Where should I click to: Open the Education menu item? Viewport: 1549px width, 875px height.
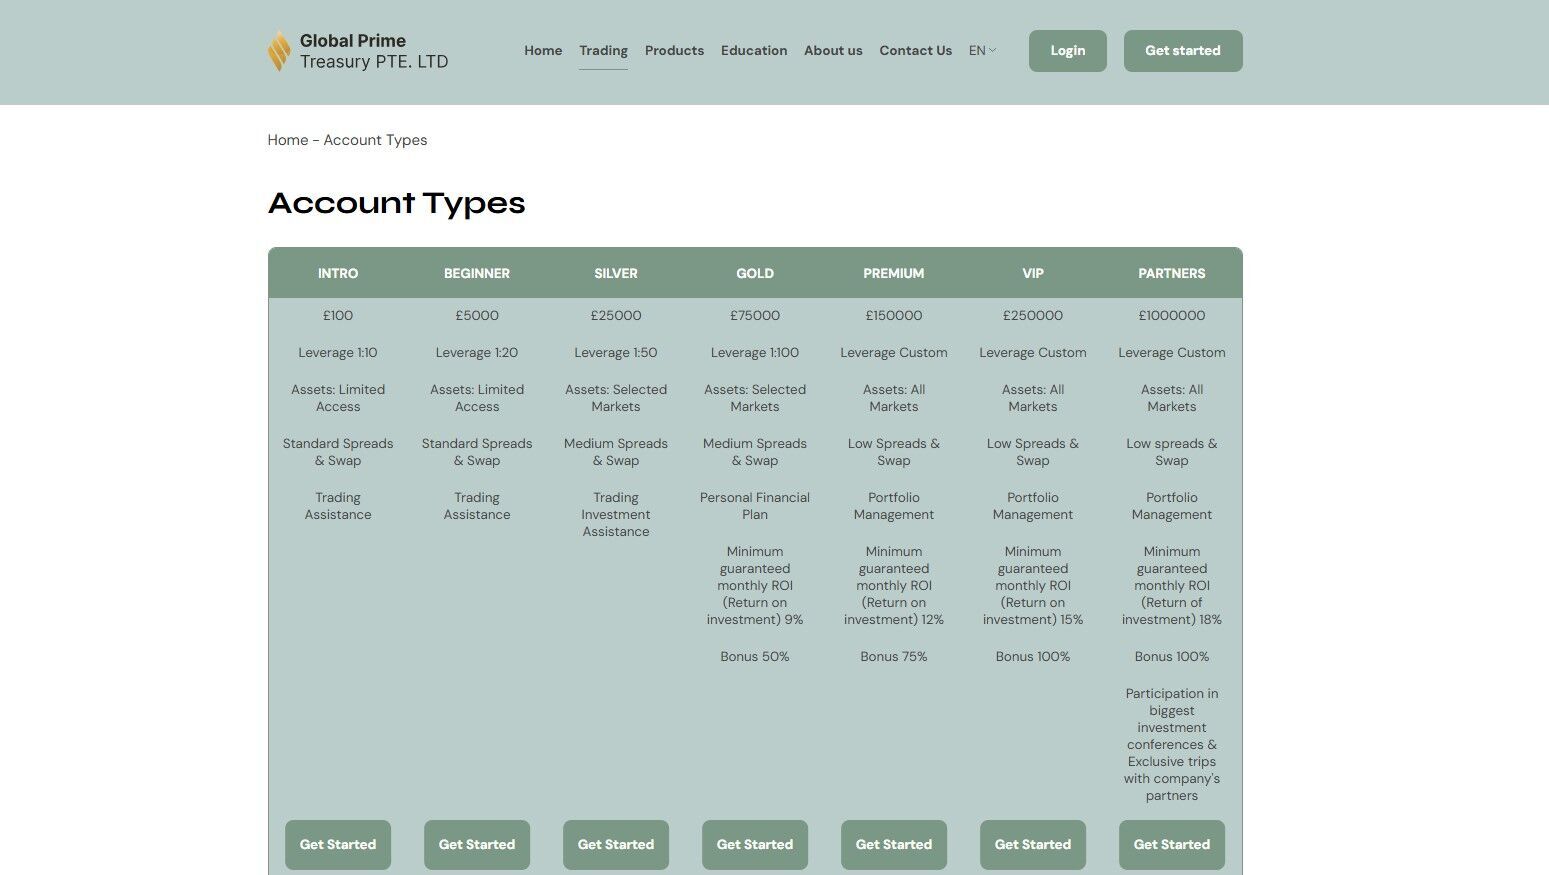pos(754,51)
